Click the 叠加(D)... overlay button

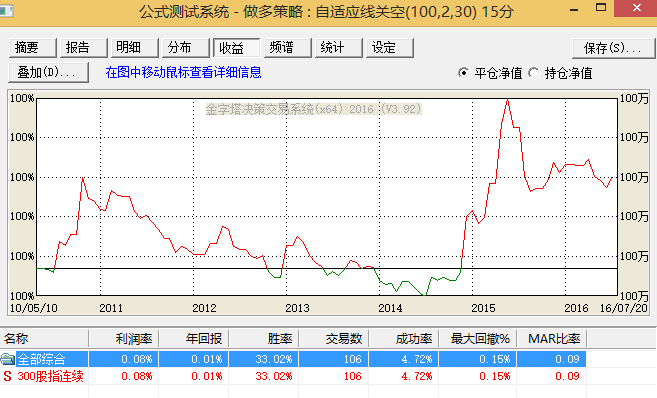click(48, 72)
